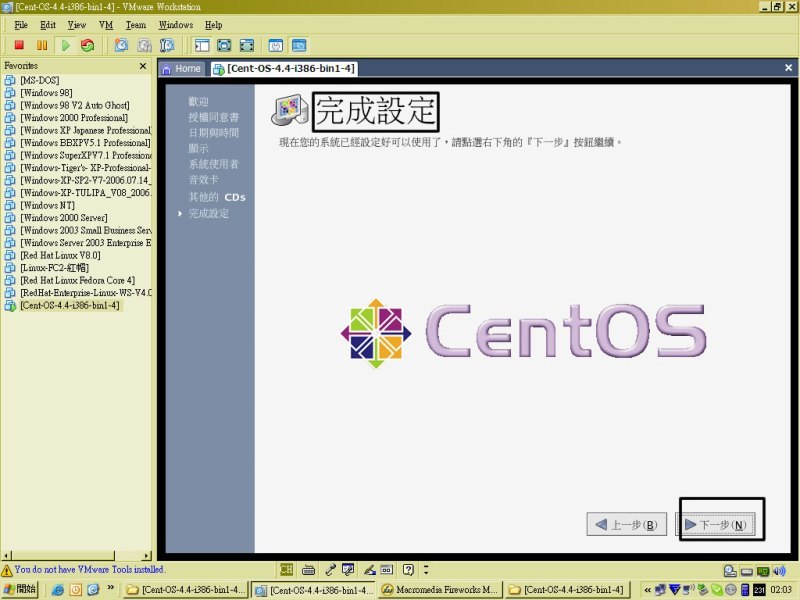Toggle the sidebar with the toolbar icon
Screen dimensions: 800x600
(x=202, y=45)
